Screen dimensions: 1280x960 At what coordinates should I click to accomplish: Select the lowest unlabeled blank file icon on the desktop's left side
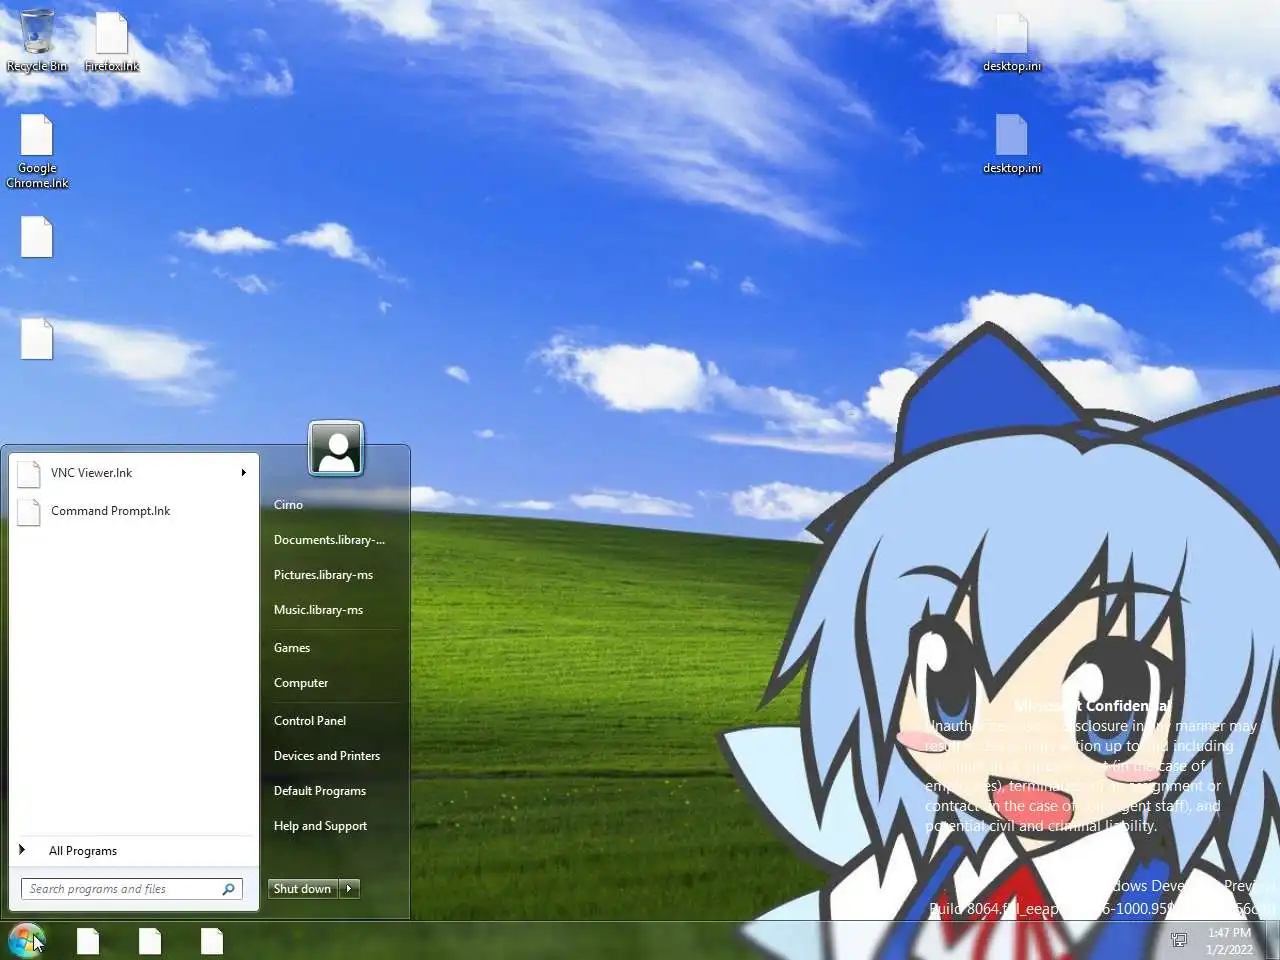(x=37, y=339)
